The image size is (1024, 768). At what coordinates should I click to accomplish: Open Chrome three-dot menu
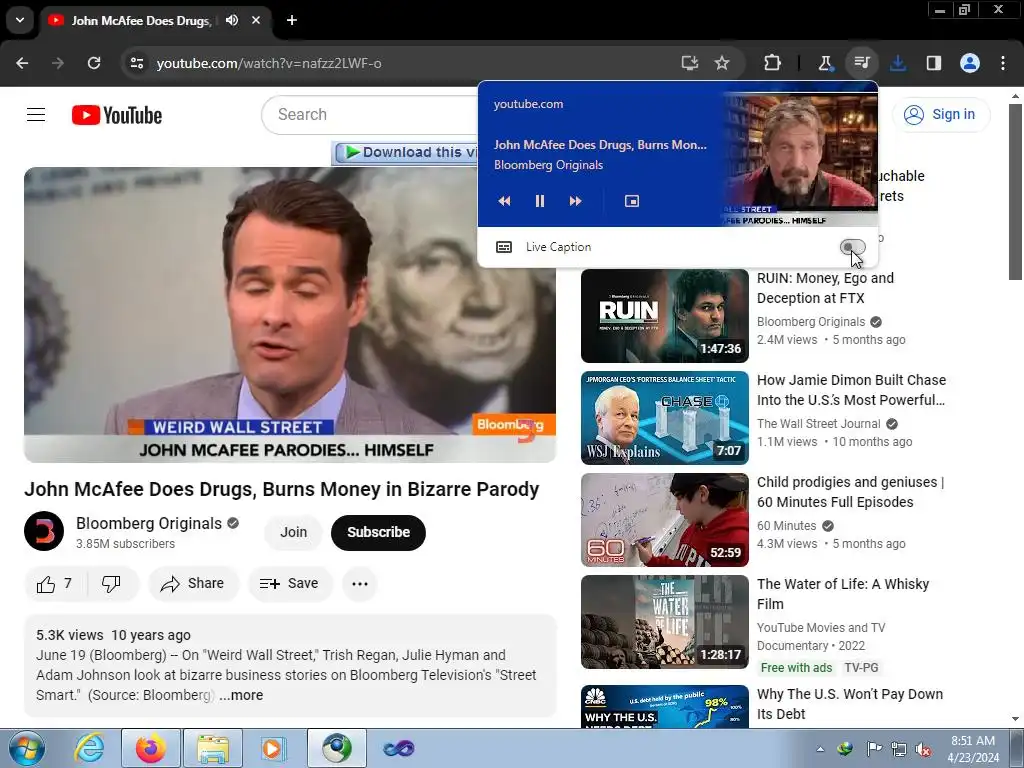click(1003, 63)
